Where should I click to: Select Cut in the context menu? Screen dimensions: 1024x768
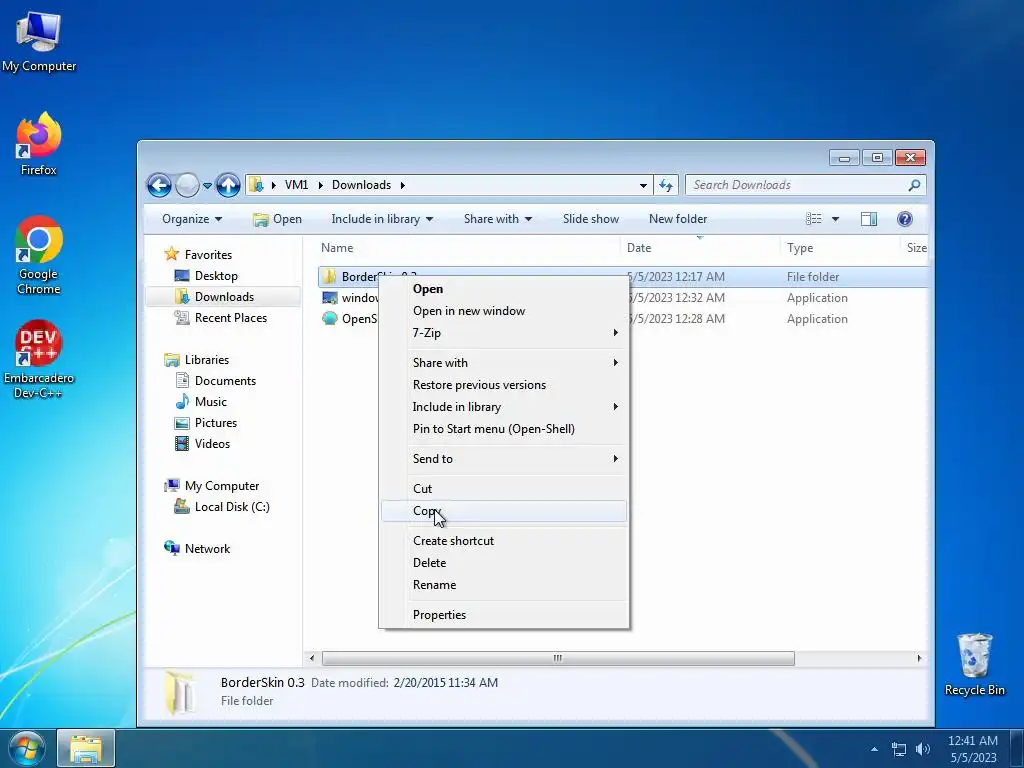504,489
